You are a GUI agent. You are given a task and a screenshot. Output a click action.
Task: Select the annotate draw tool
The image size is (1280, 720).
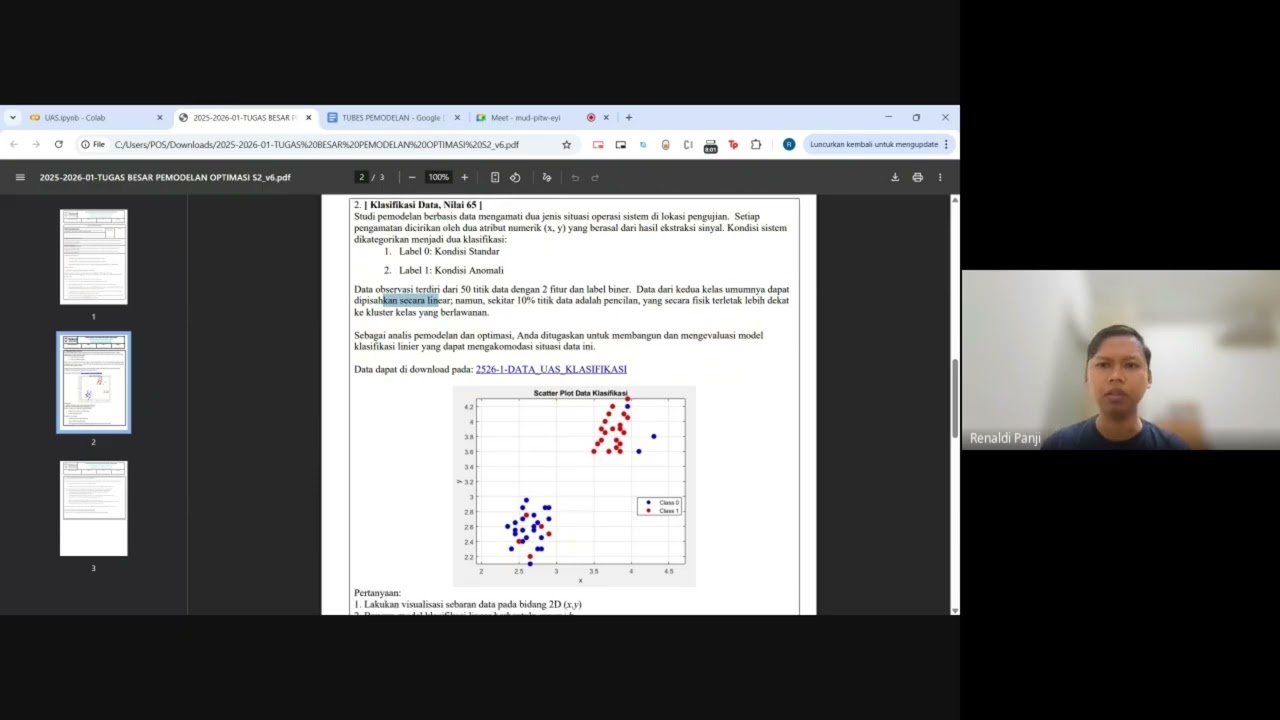547,177
